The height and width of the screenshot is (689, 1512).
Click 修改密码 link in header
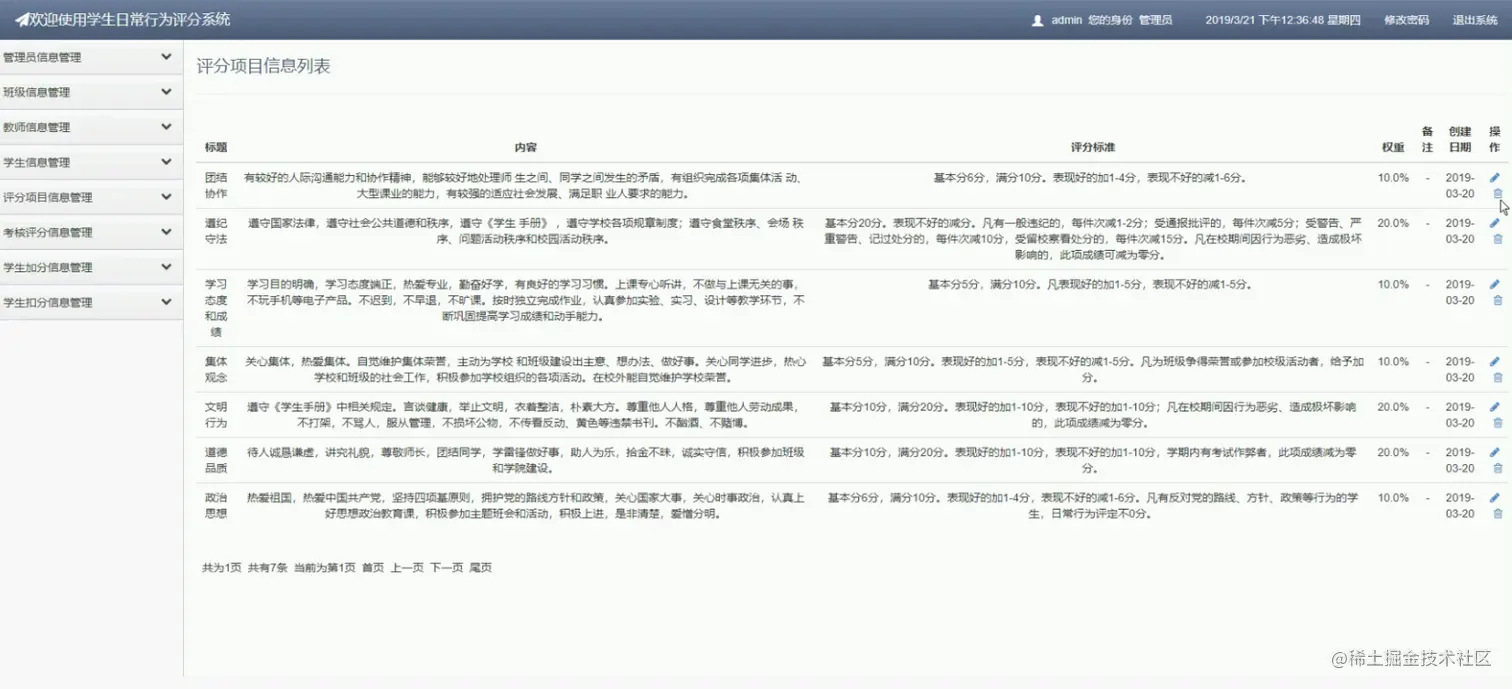(1406, 20)
